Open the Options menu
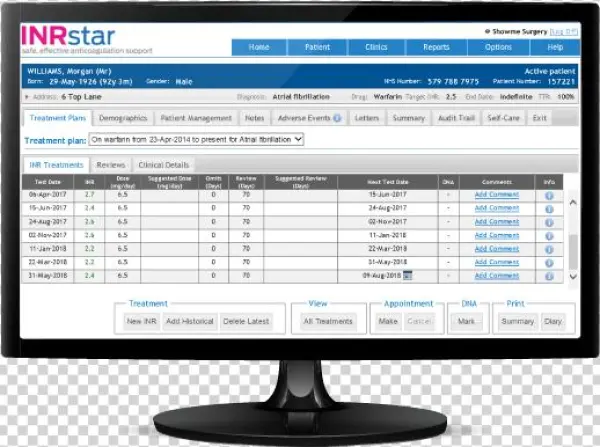Viewport: 600px width, 447px height. tap(498, 47)
